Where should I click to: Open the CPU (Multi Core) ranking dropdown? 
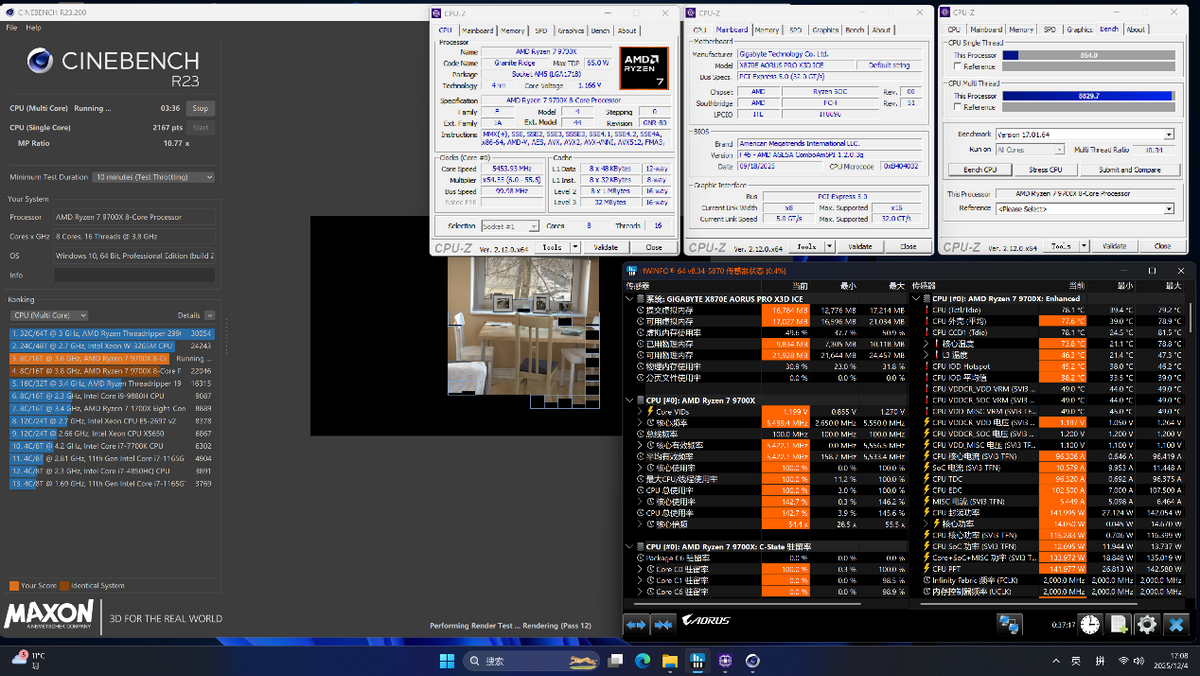tap(48, 315)
